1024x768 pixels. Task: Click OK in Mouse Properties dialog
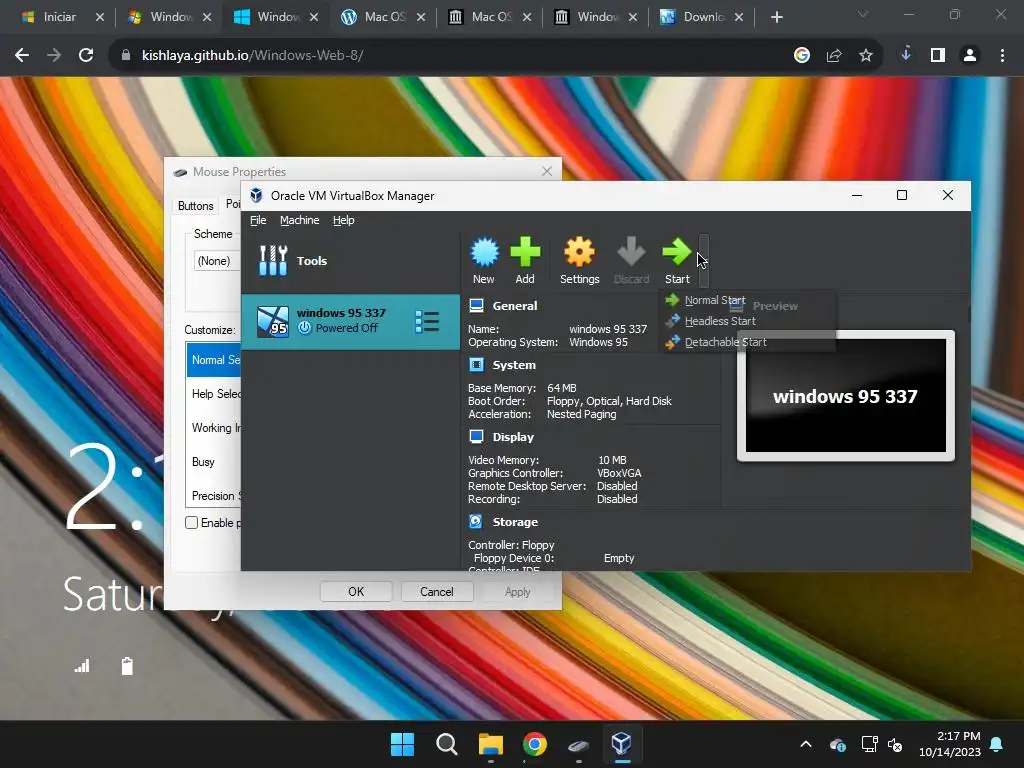point(356,592)
